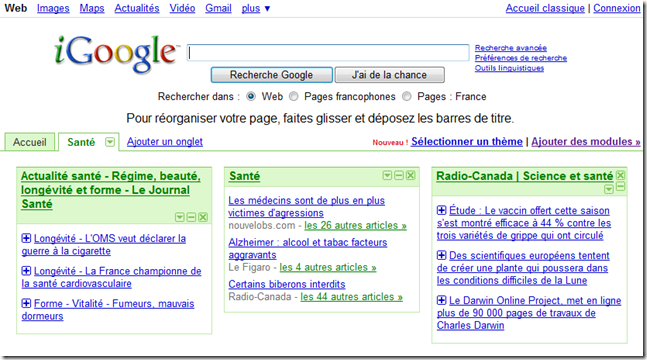Expand the Darwin Online Project item
Image resolution: width=647 pixels, height=360 pixels.
pos(442,300)
